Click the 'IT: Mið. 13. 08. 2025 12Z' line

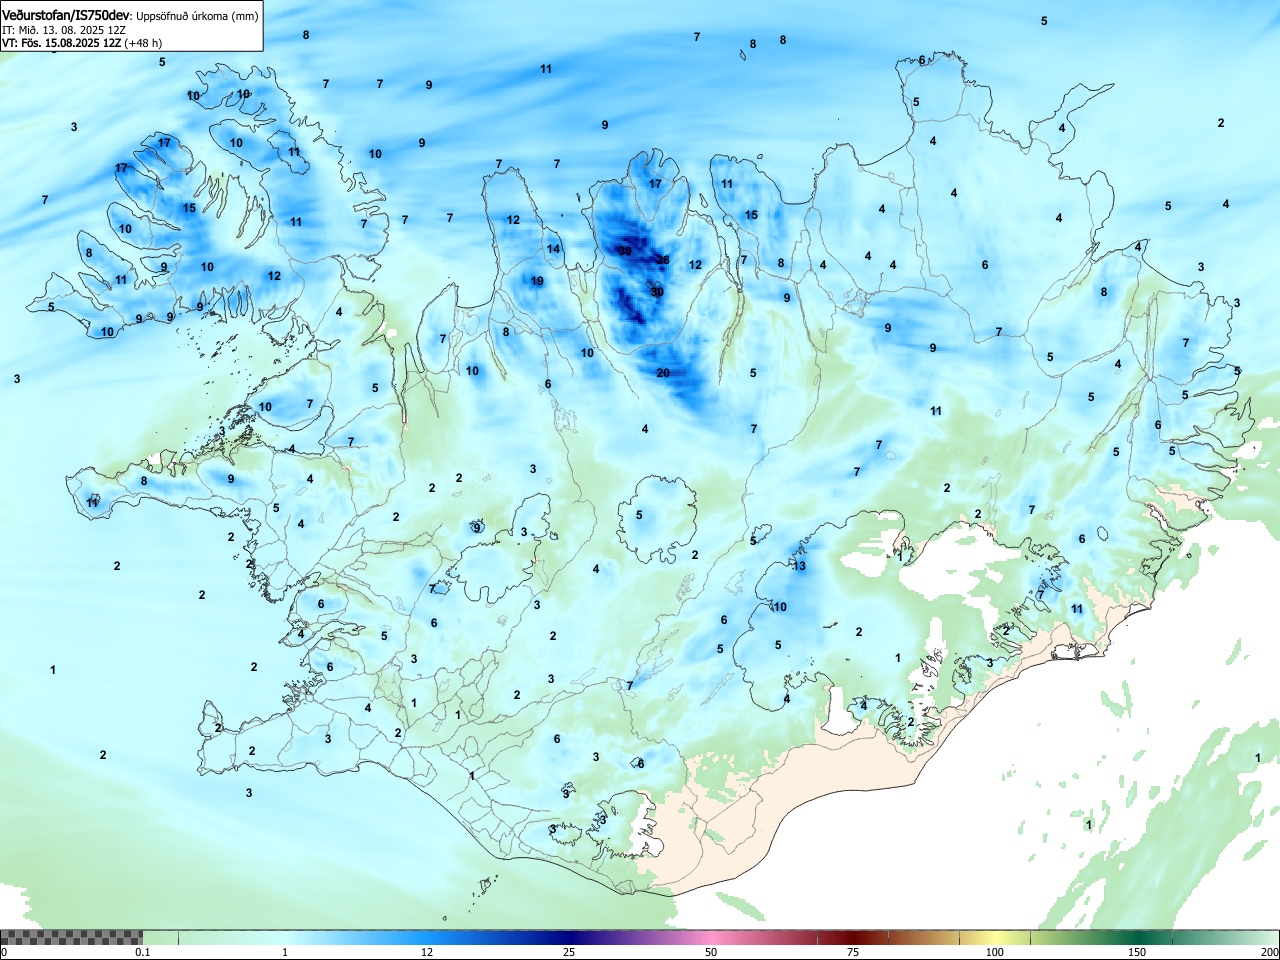[x=63, y=30]
